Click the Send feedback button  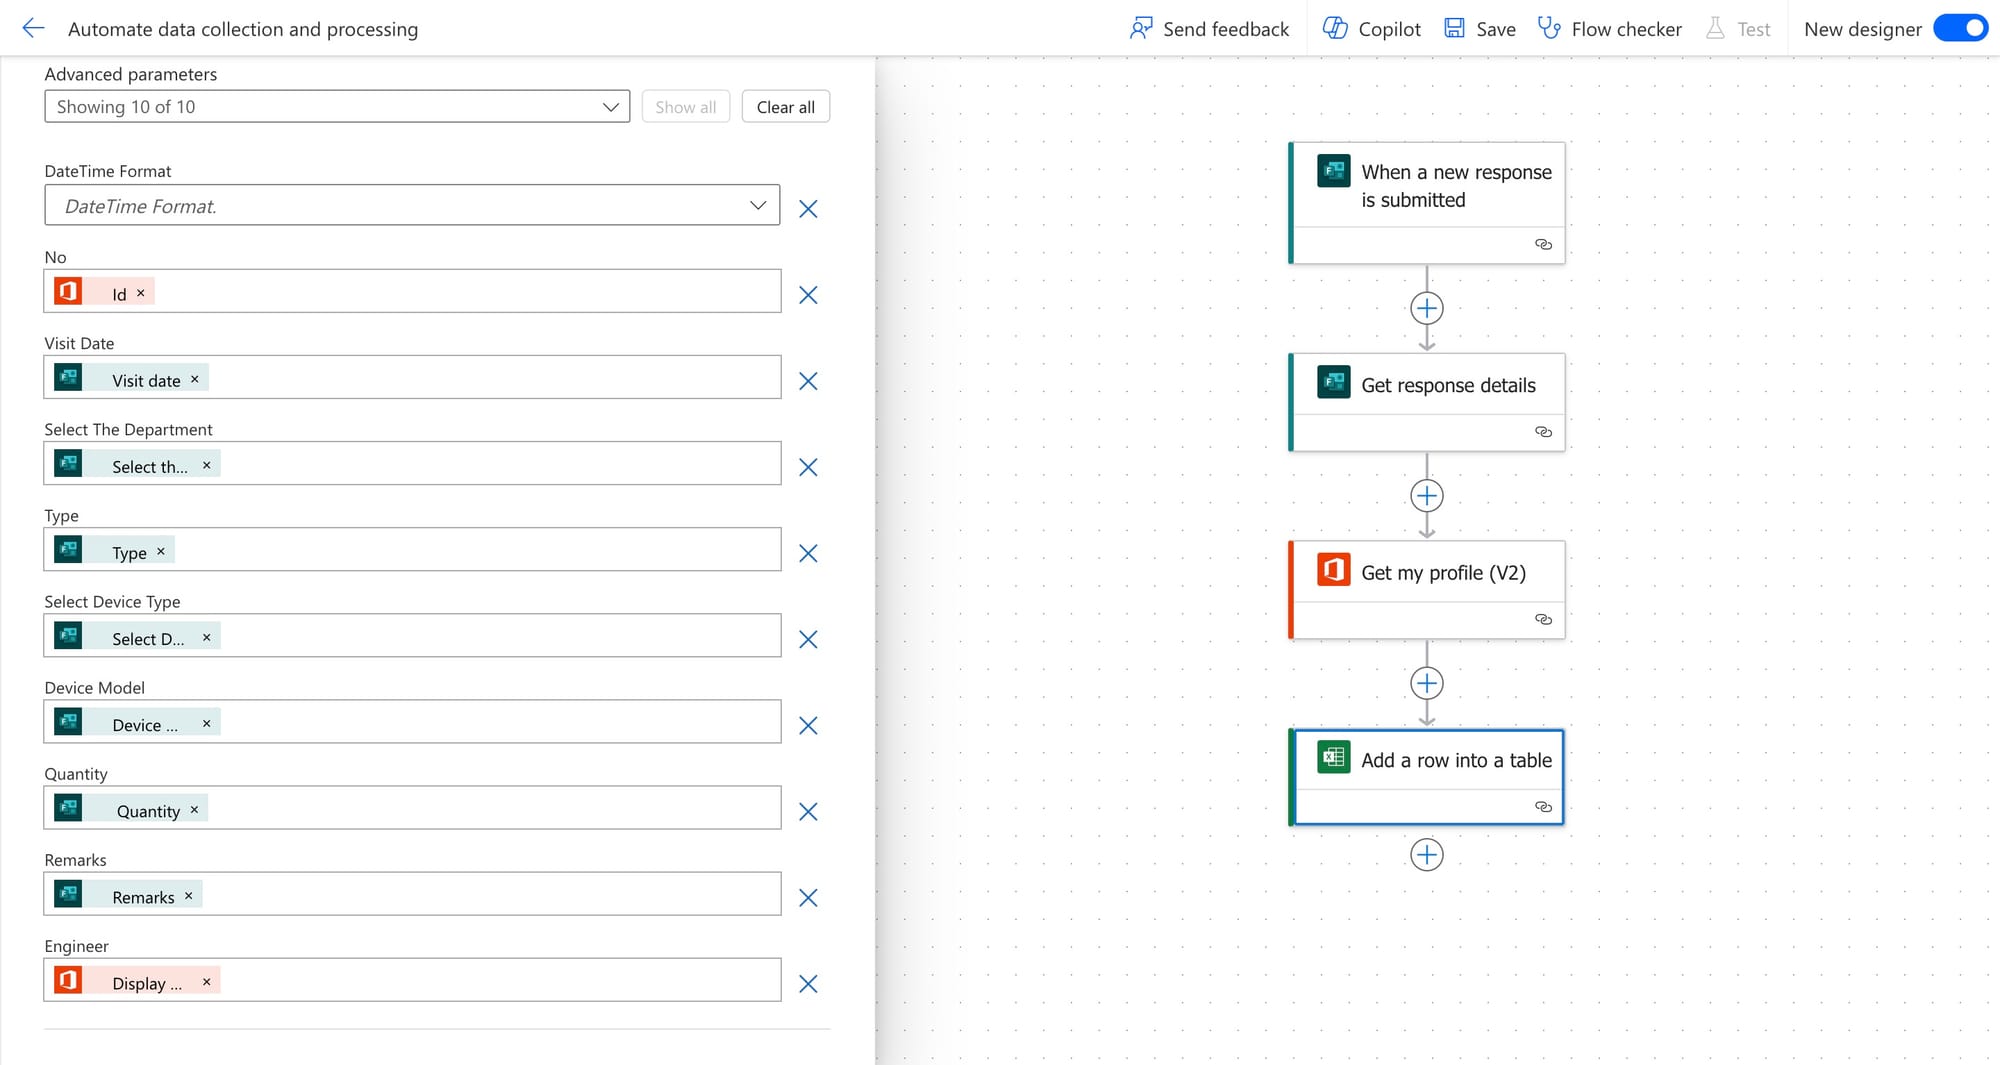(1209, 29)
